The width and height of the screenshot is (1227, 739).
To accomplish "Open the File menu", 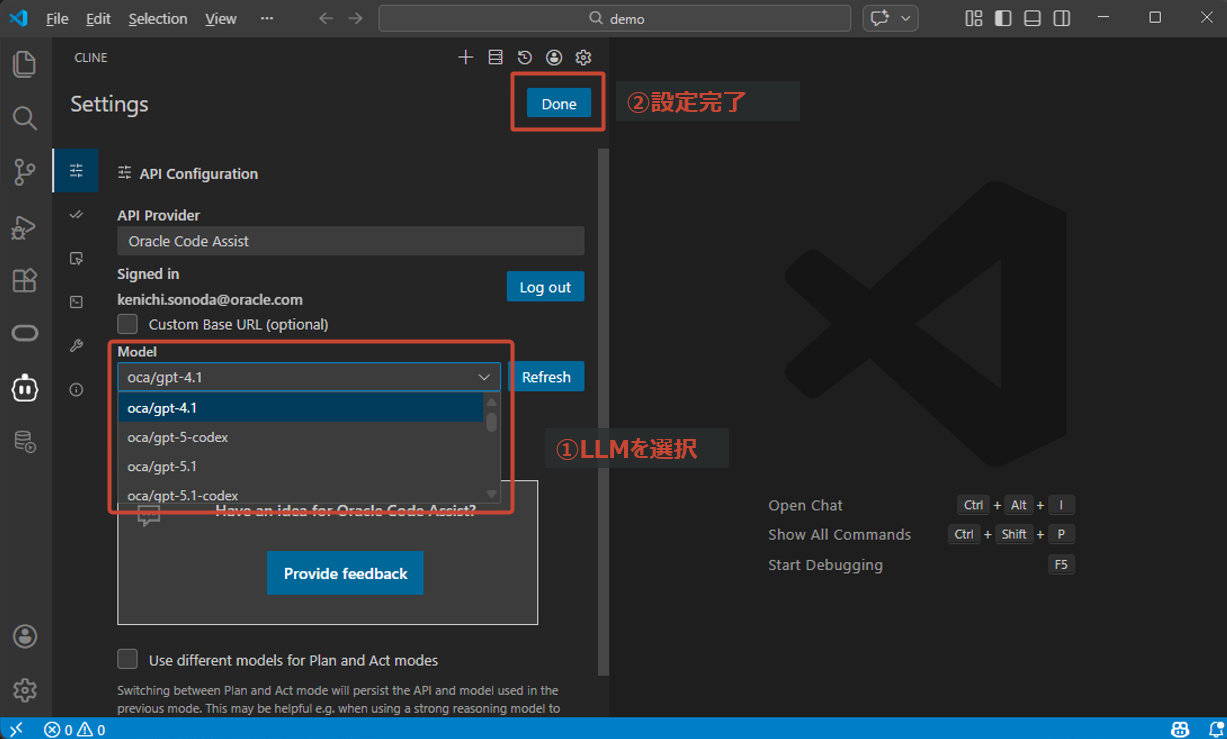I will pyautogui.click(x=57, y=18).
